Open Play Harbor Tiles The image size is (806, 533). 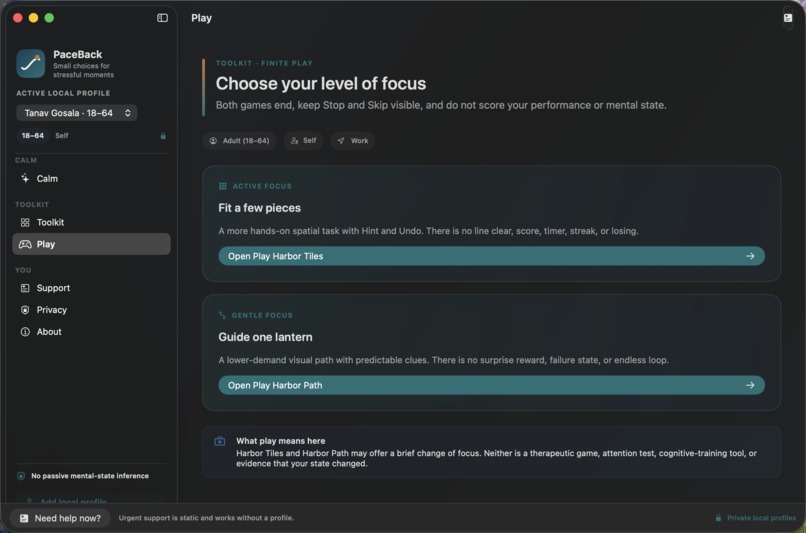tap(491, 256)
